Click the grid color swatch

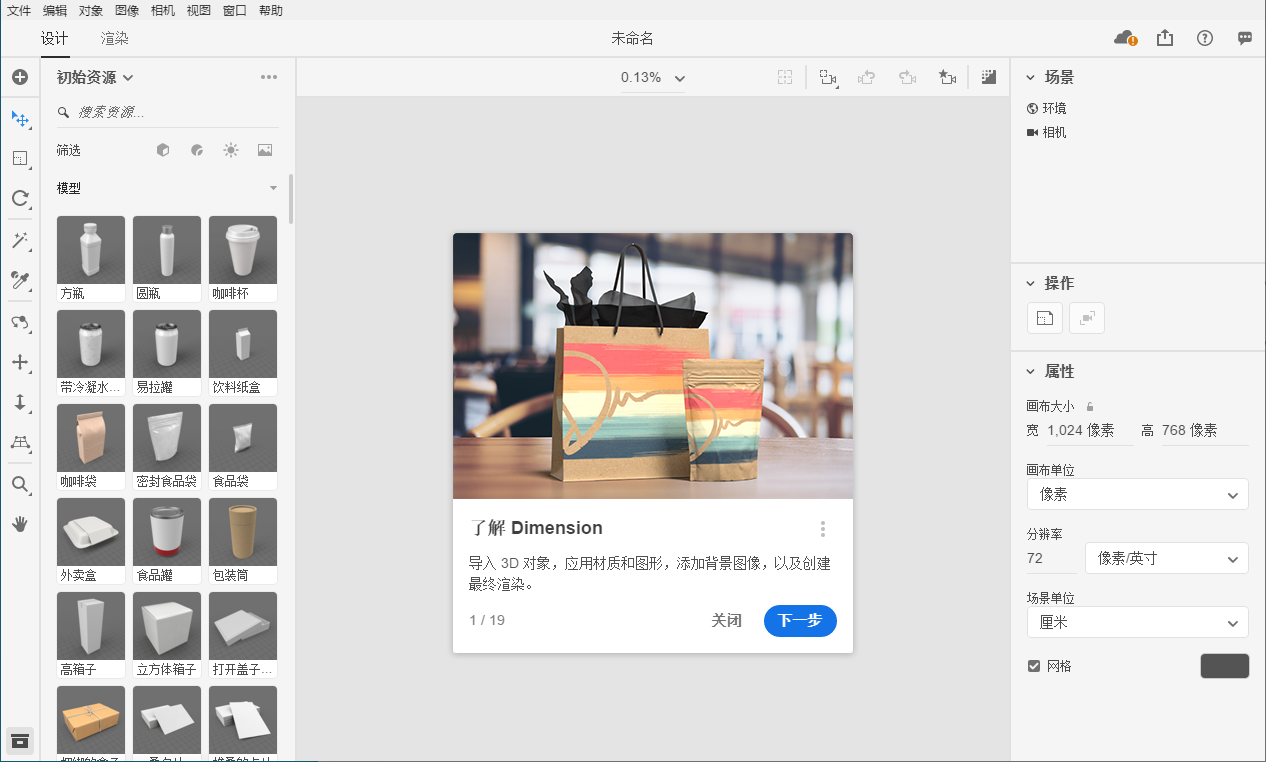pyautogui.click(x=1224, y=665)
